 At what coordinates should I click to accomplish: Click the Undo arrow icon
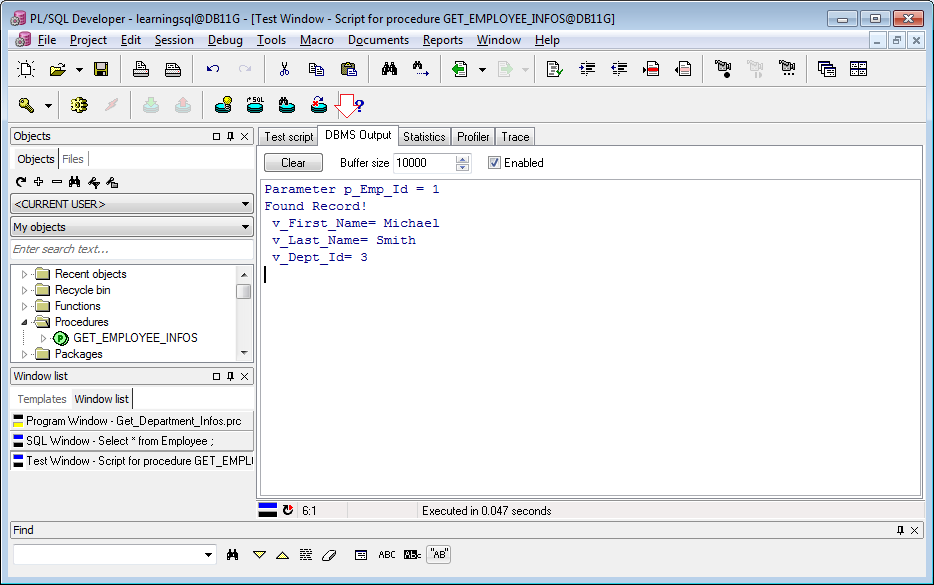(213, 69)
